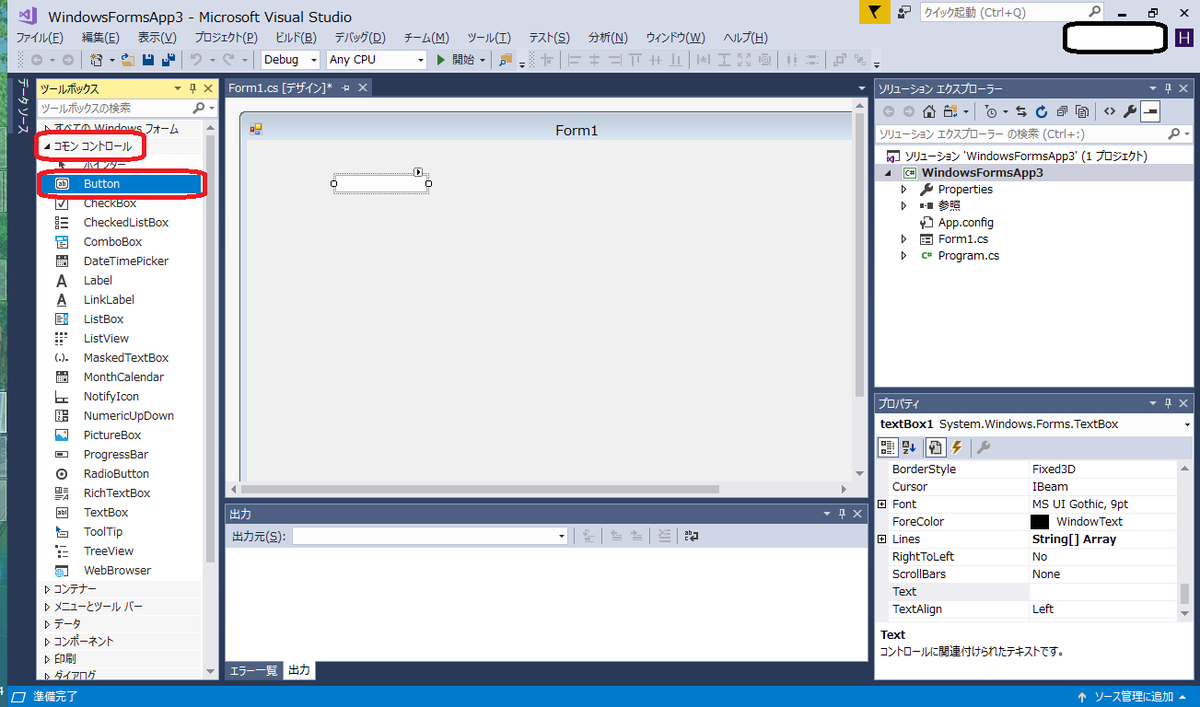Click the H user account avatar

coord(1183,38)
